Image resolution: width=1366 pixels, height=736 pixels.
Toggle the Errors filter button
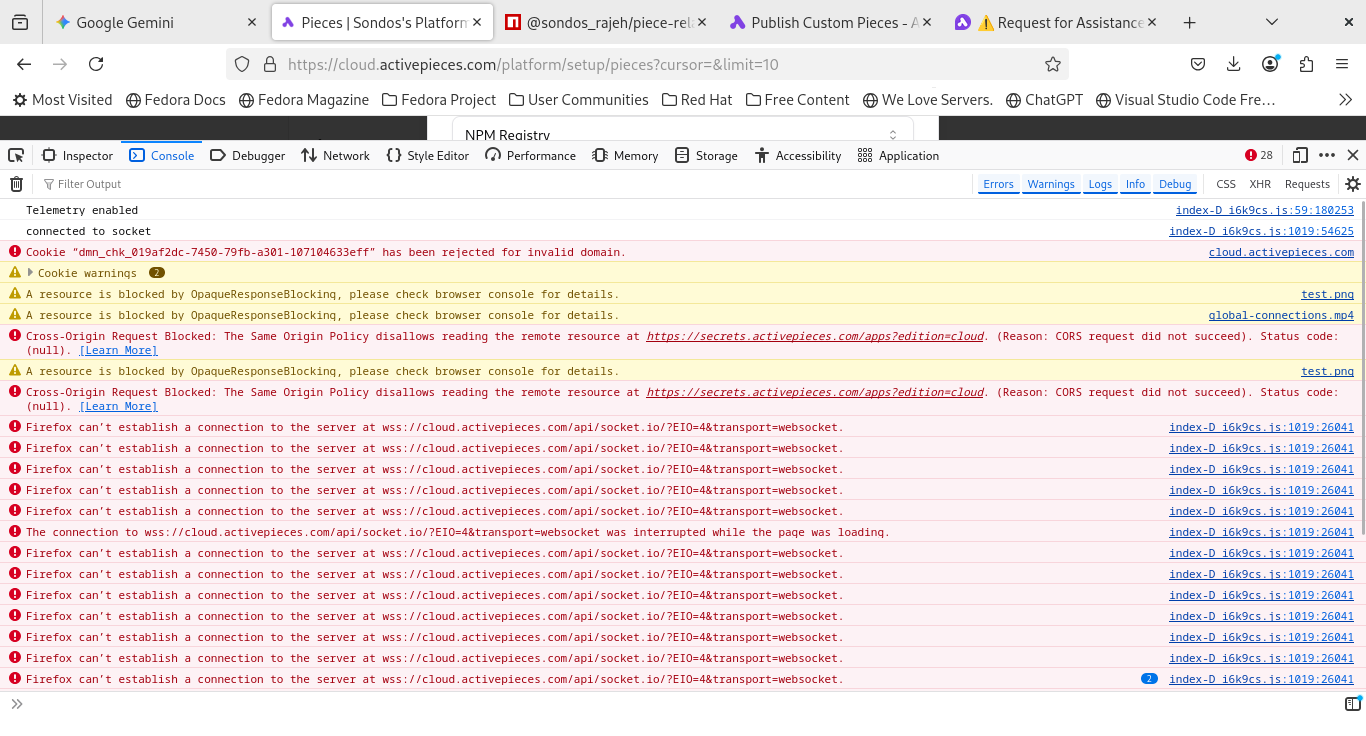[x=998, y=184]
